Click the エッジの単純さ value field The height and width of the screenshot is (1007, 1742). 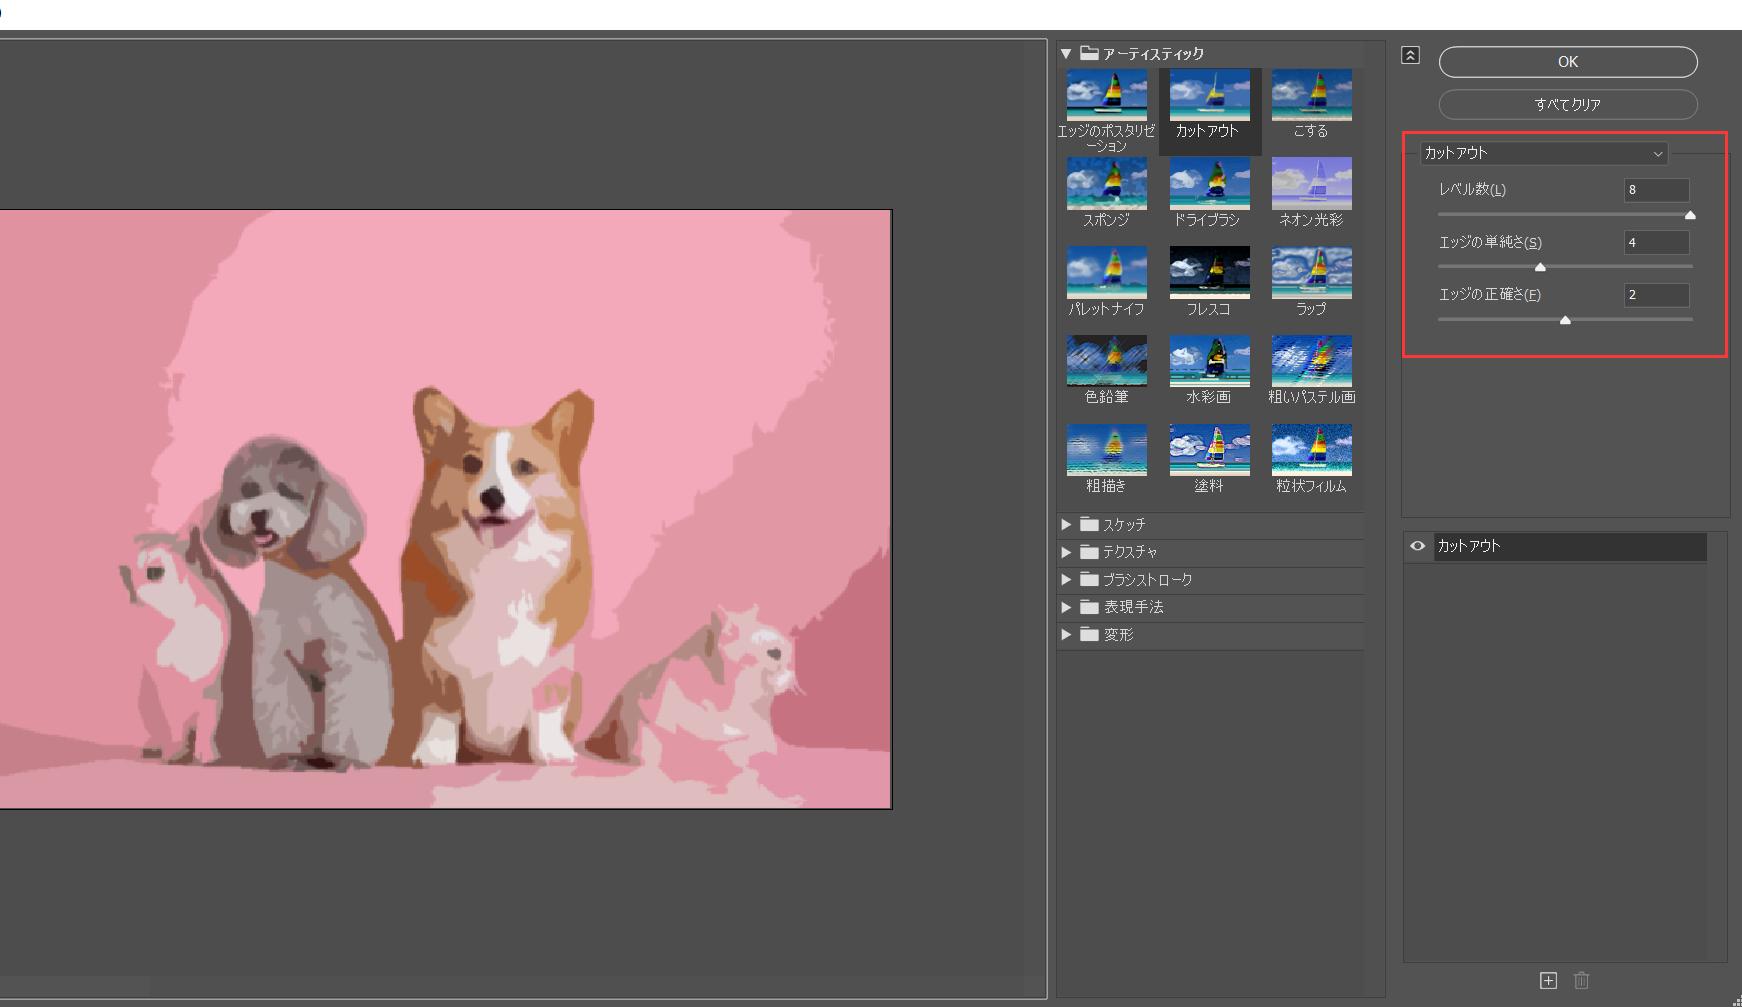(x=1657, y=243)
